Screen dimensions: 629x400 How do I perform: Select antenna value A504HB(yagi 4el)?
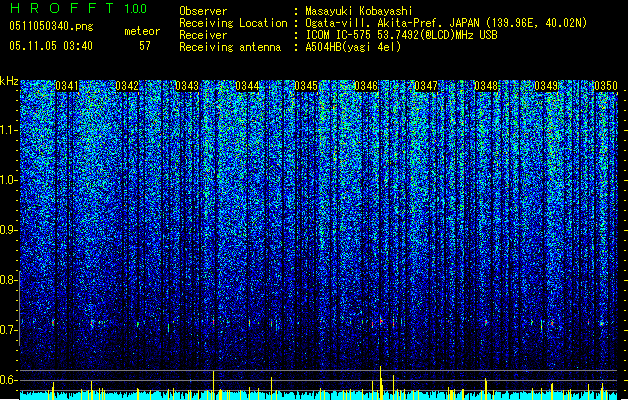(353, 47)
